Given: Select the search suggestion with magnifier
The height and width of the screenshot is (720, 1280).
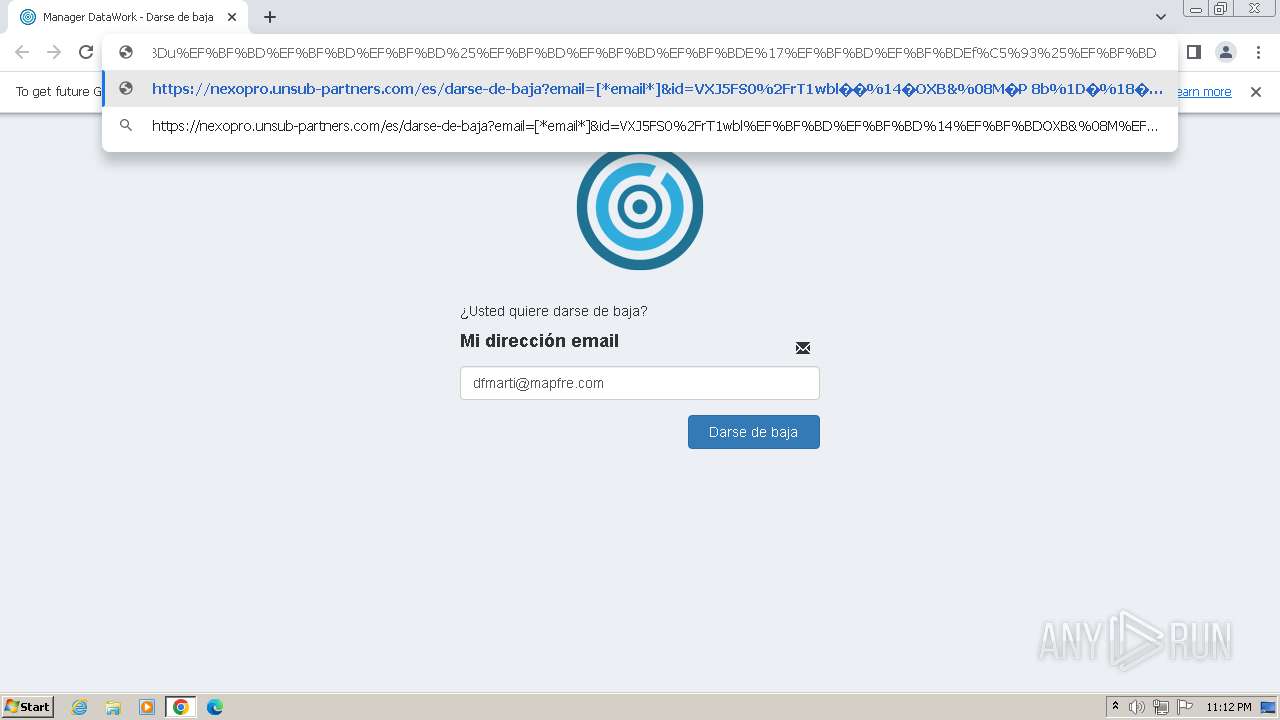Looking at the screenshot, I should point(640,126).
